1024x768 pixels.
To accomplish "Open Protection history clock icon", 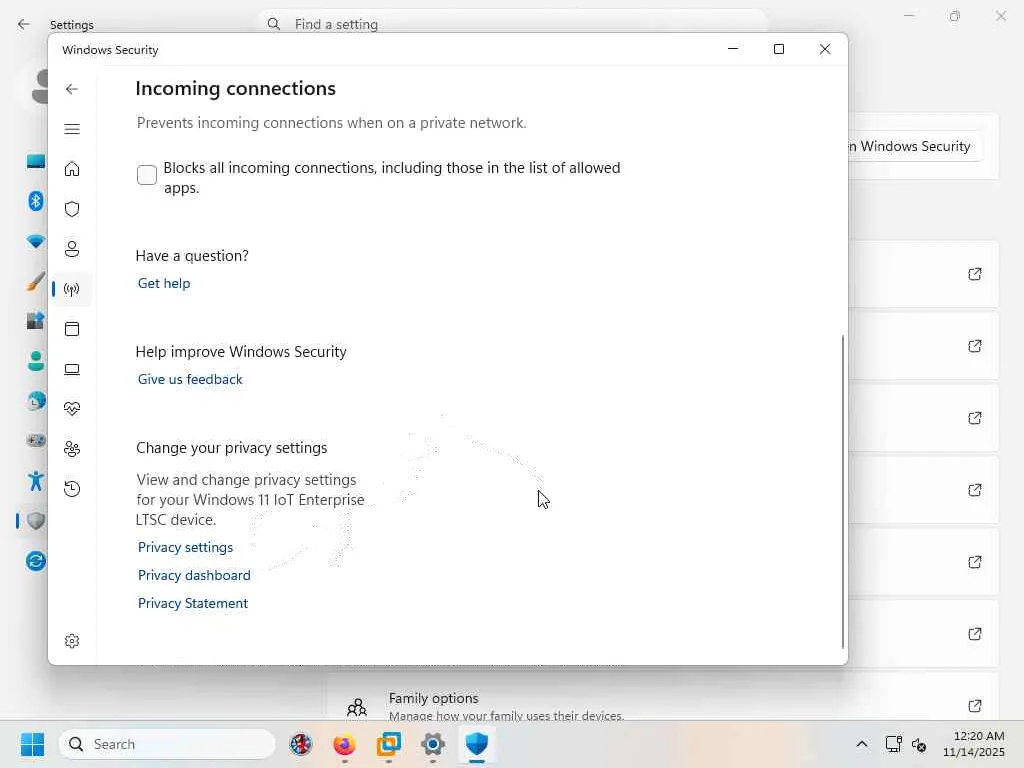I will (x=72, y=488).
